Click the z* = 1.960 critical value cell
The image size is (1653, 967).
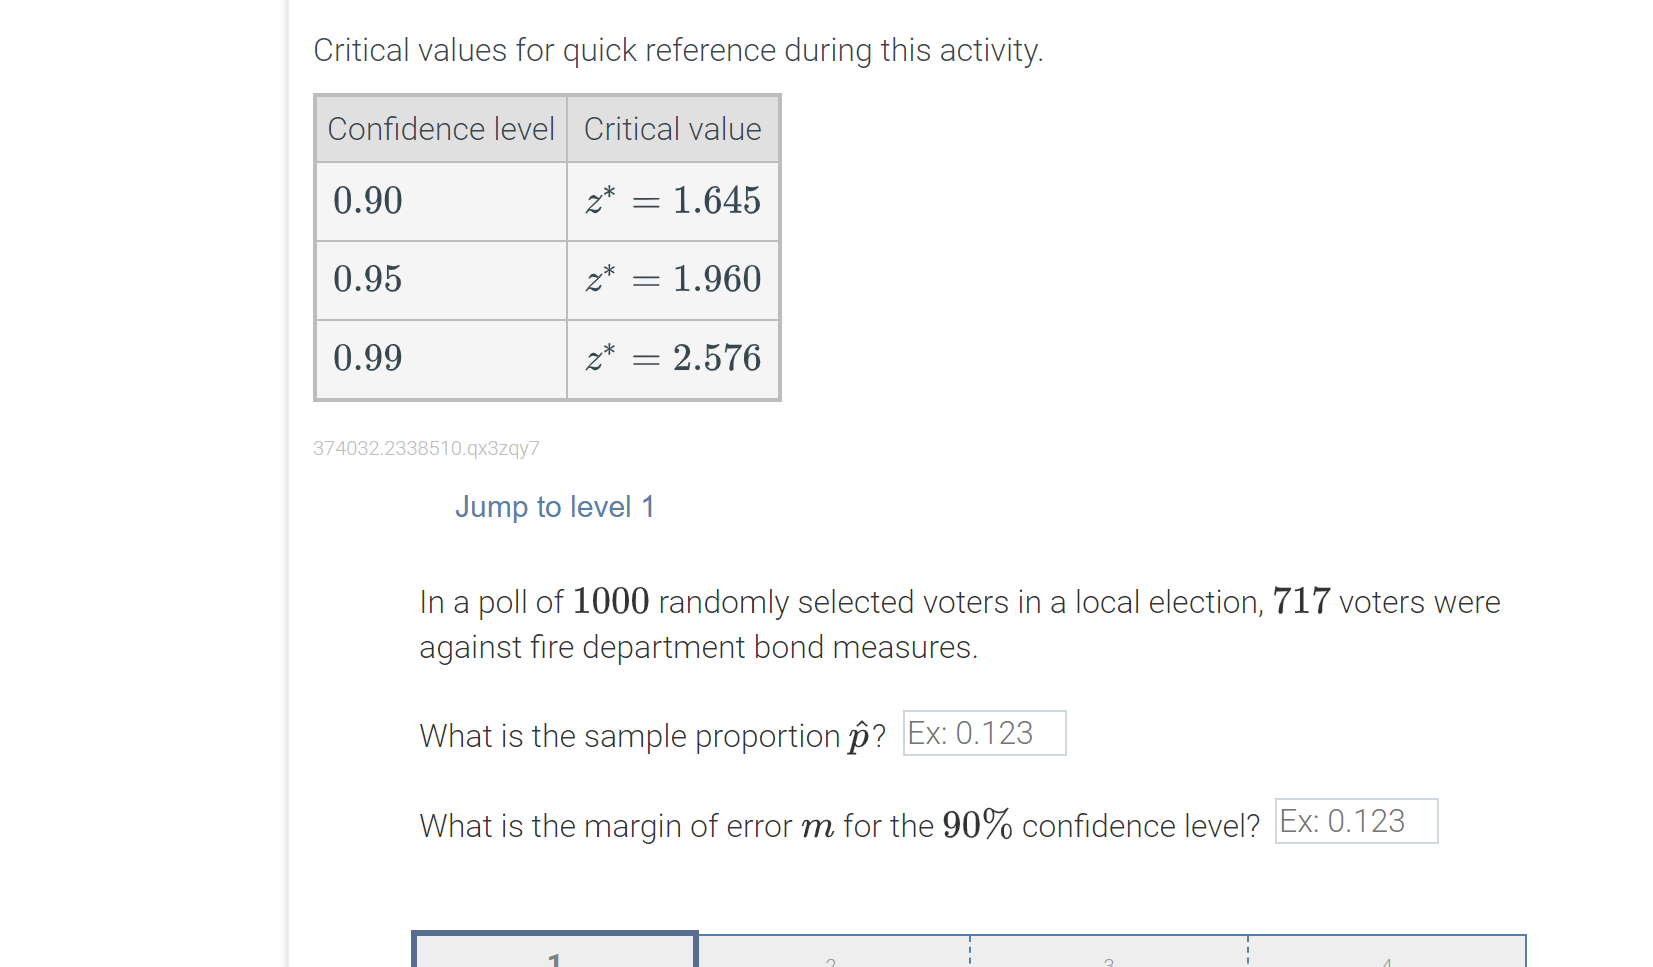coord(672,279)
